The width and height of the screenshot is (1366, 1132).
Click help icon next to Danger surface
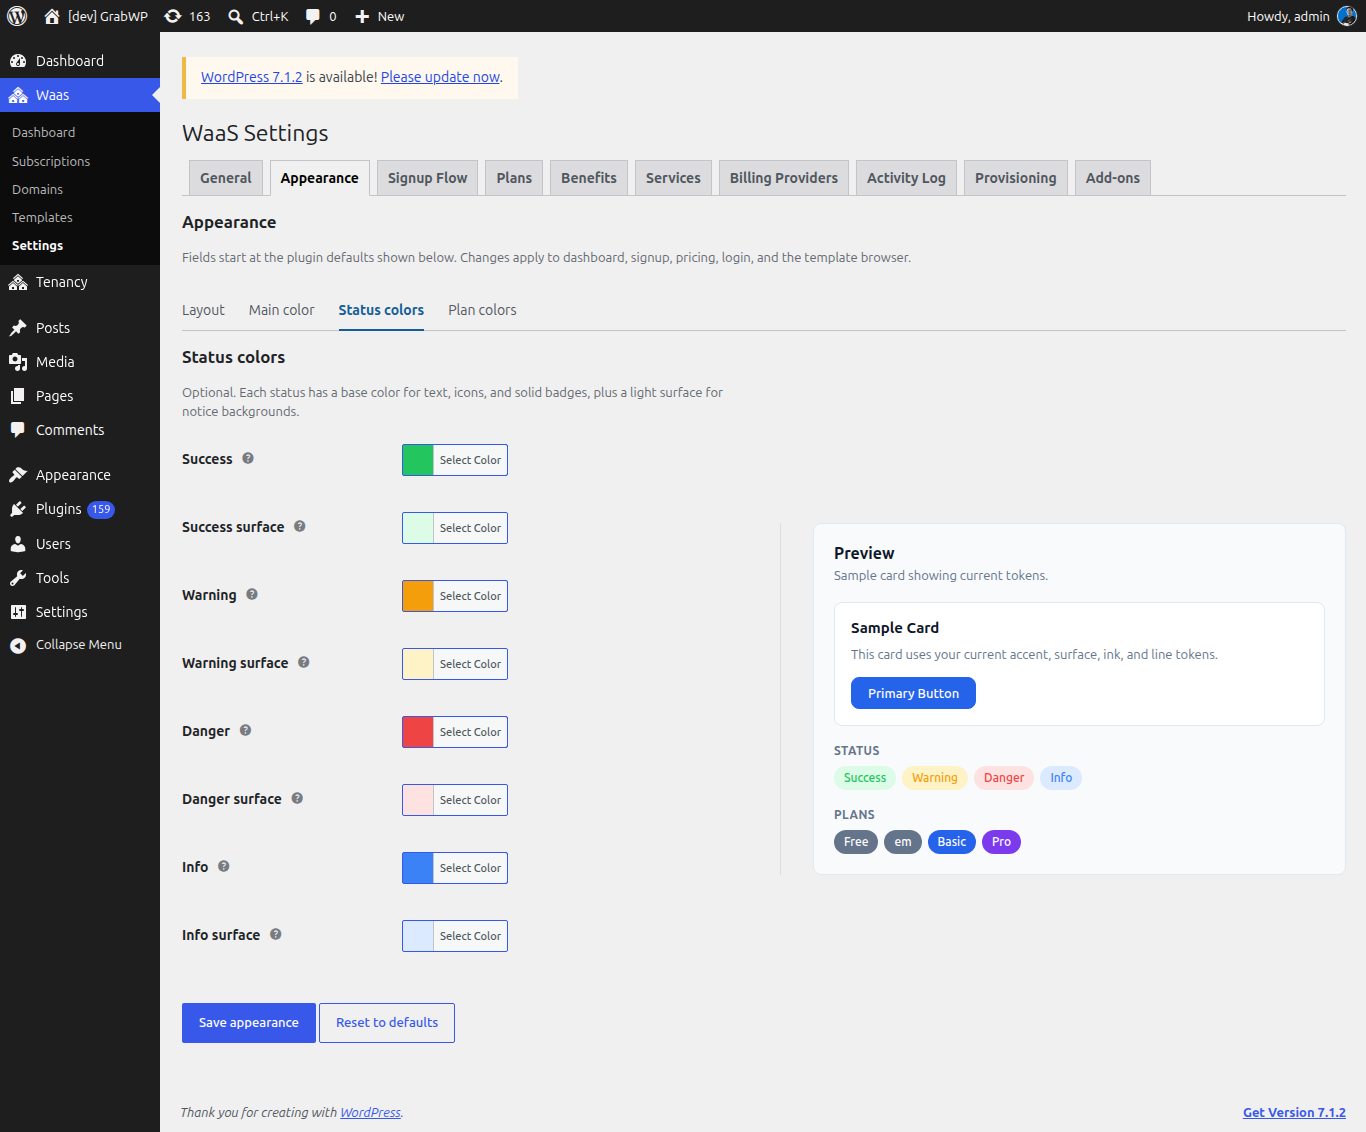(x=297, y=798)
